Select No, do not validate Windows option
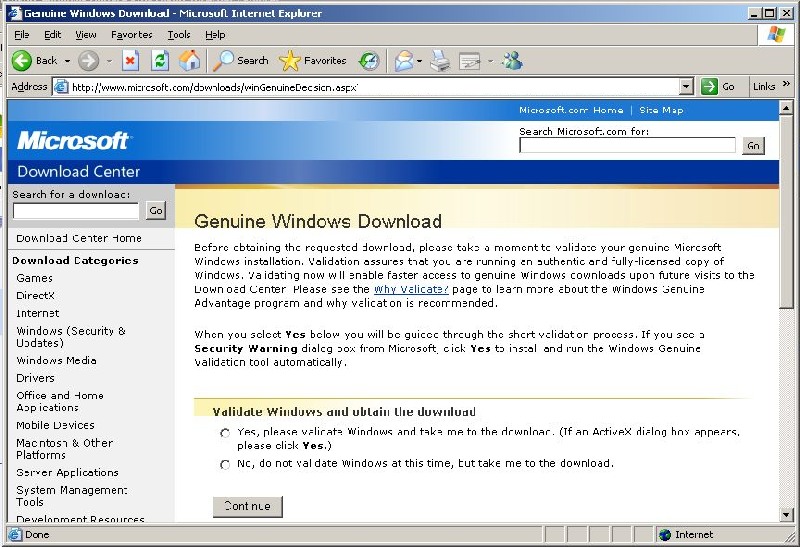800x547 pixels. (225, 464)
